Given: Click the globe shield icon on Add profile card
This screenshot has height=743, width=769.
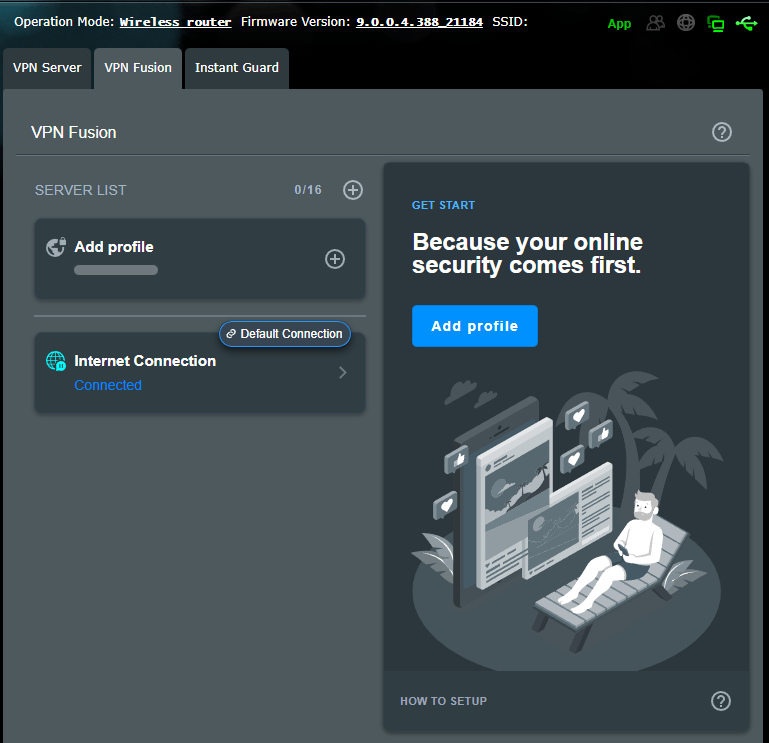Looking at the screenshot, I should pos(56,247).
